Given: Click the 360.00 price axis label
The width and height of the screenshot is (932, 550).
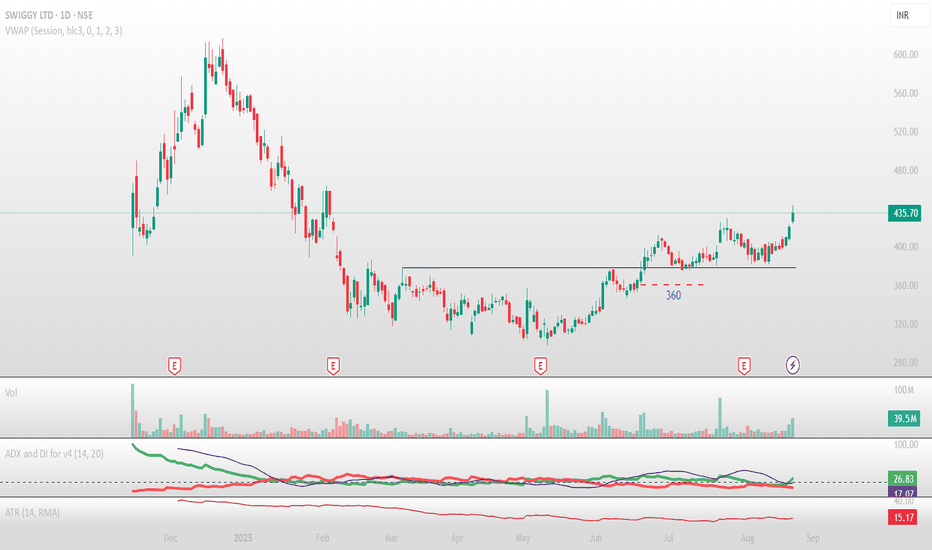Looking at the screenshot, I should (905, 285).
